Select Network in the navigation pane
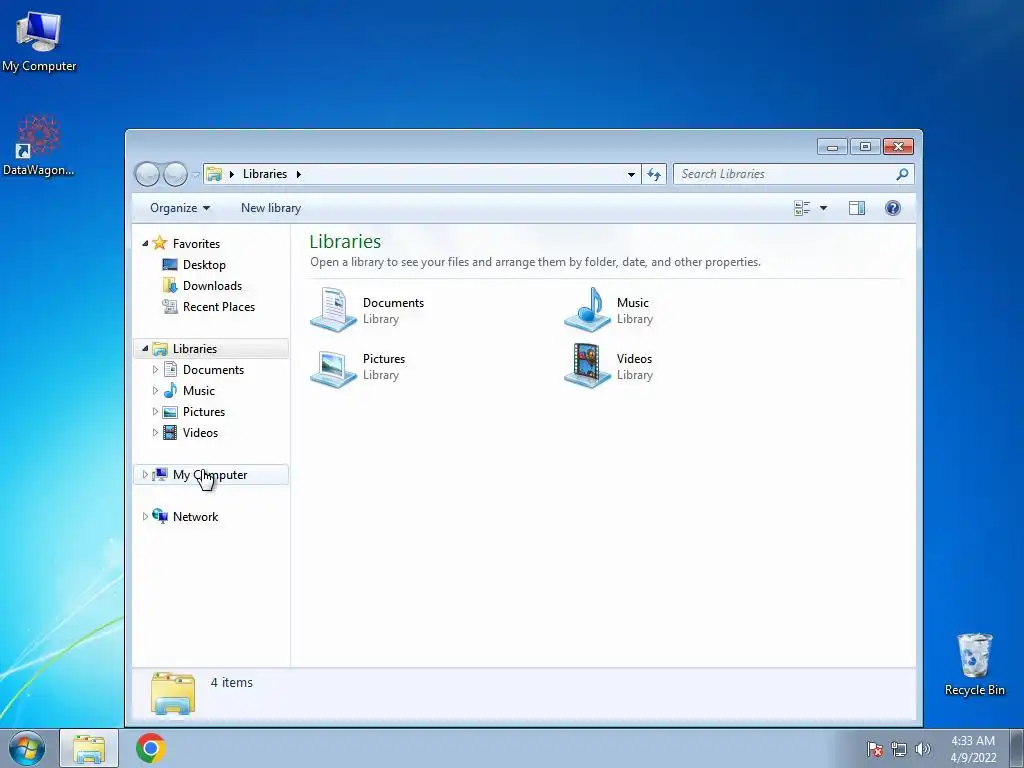 (195, 517)
